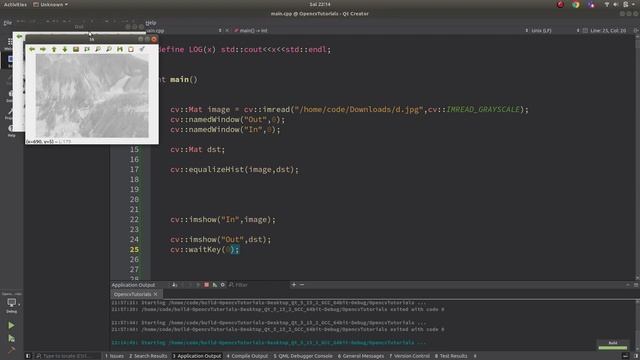Open properties window from In toolbar
640x360 pixels.
pyautogui.click(x=142, y=49)
